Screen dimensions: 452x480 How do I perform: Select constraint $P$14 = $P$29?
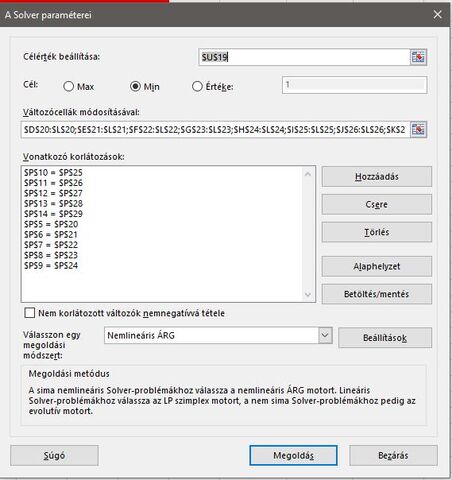click(x=53, y=214)
